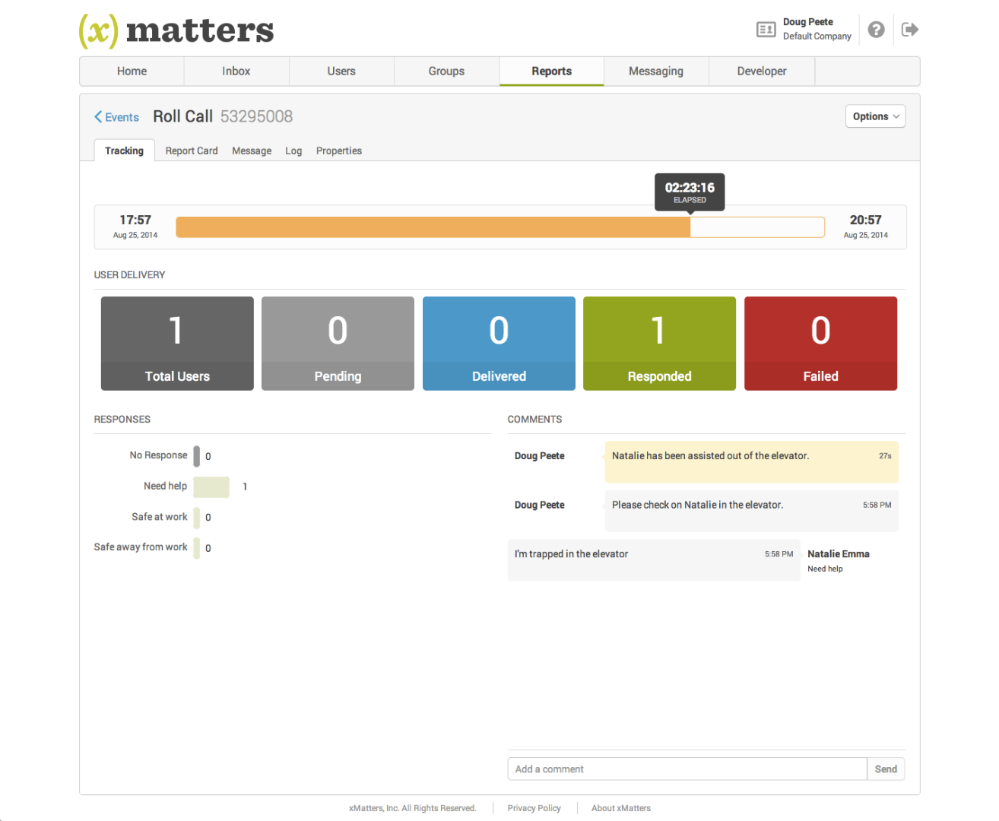Viewport: 999px width, 821px height.
Task: Click the 17:57 start time label
Action: [135, 220]
